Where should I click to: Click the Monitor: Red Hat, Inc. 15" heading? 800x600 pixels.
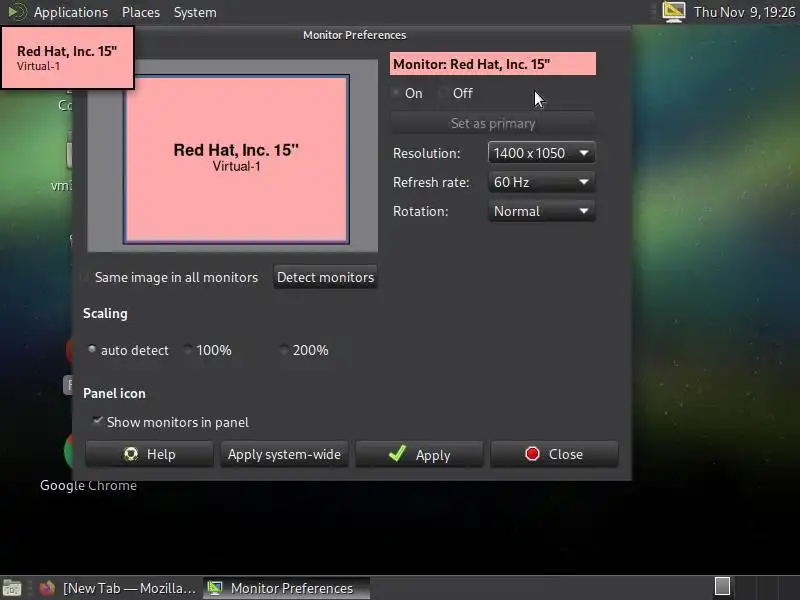point(493,64)
